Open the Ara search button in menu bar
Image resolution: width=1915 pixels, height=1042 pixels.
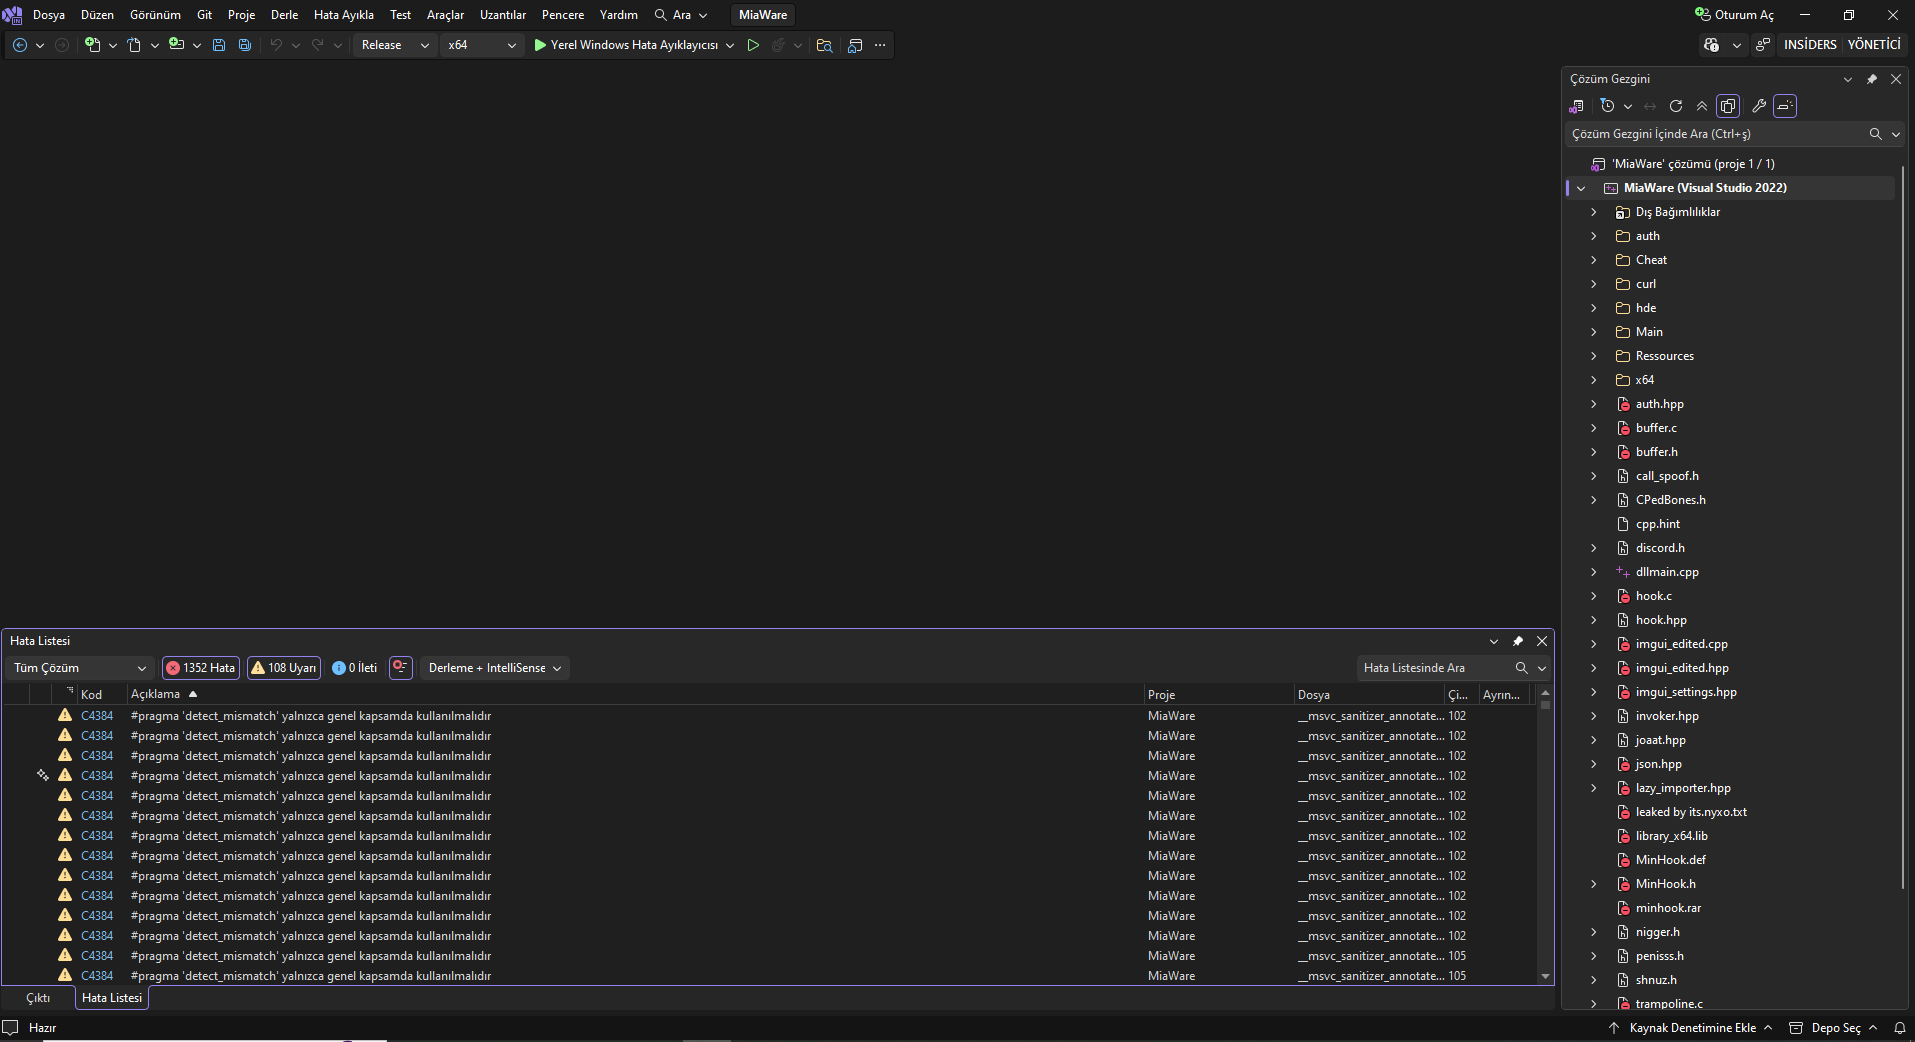[x=681, y=15]
